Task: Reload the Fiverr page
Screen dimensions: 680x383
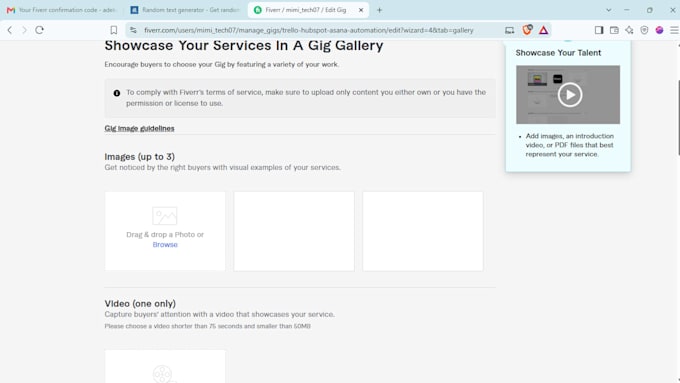Action: pos(39,30)
